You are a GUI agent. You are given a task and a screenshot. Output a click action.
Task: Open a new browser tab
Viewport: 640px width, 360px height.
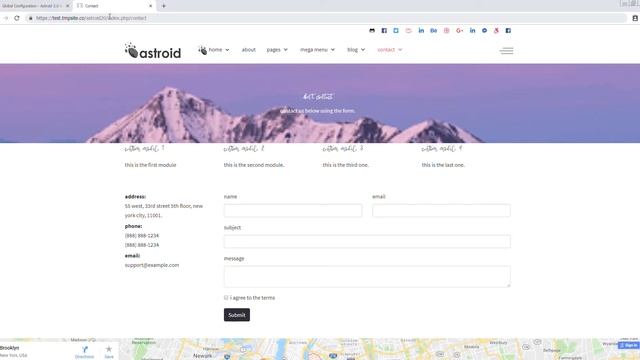click(x=164, y=6)
